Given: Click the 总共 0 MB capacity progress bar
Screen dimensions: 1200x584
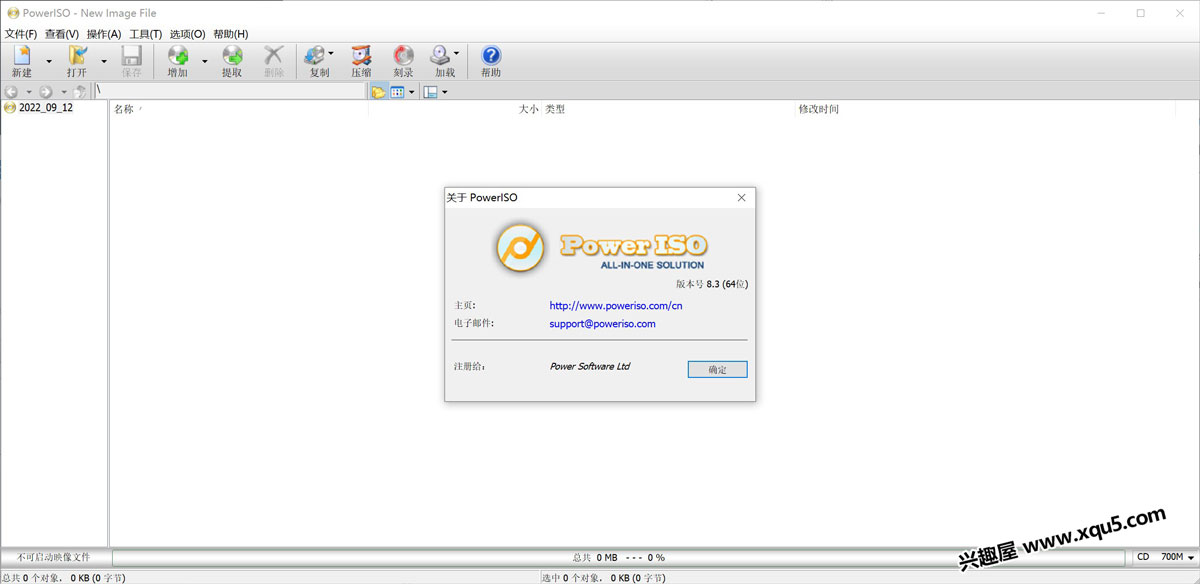Looking at the screenshot, I should pos(618,557).
